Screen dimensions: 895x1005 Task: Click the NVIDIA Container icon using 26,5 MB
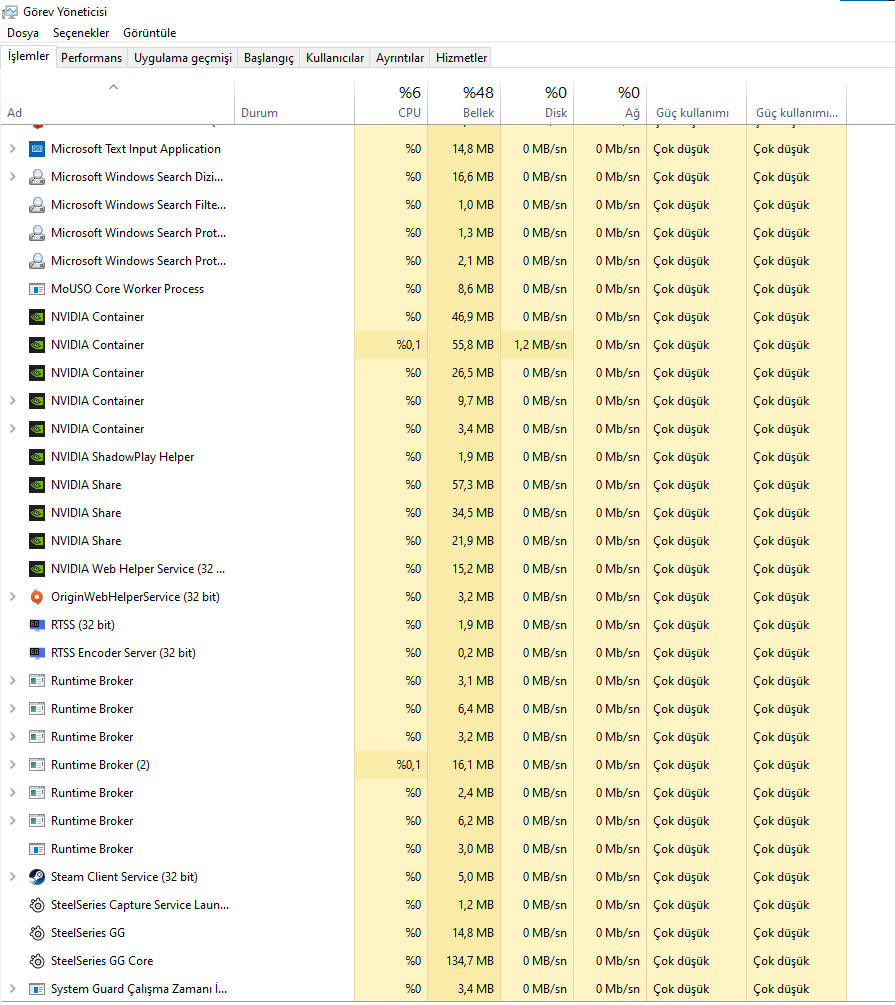pos(37,373)
